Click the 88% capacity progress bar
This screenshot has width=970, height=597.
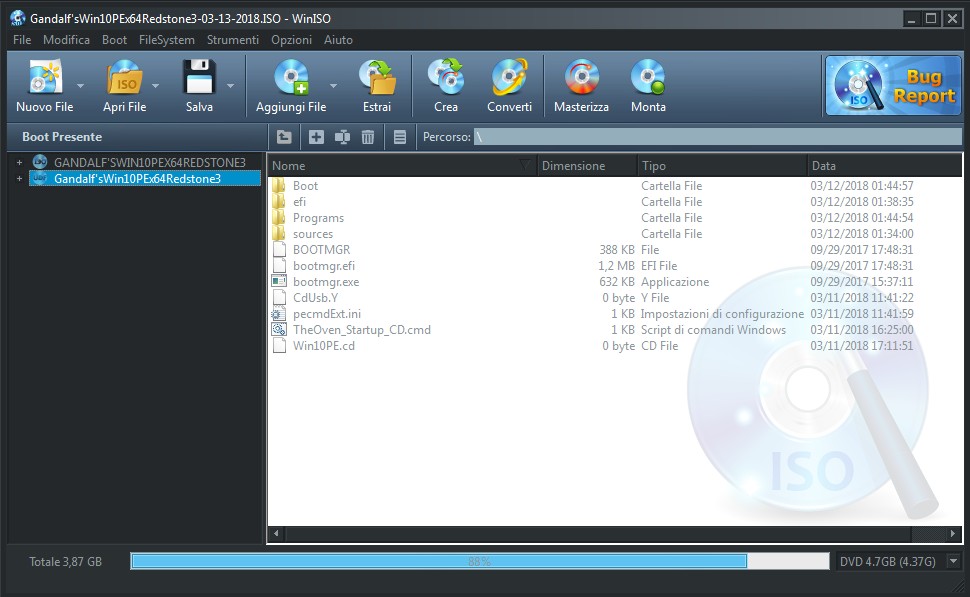[479, 561]
